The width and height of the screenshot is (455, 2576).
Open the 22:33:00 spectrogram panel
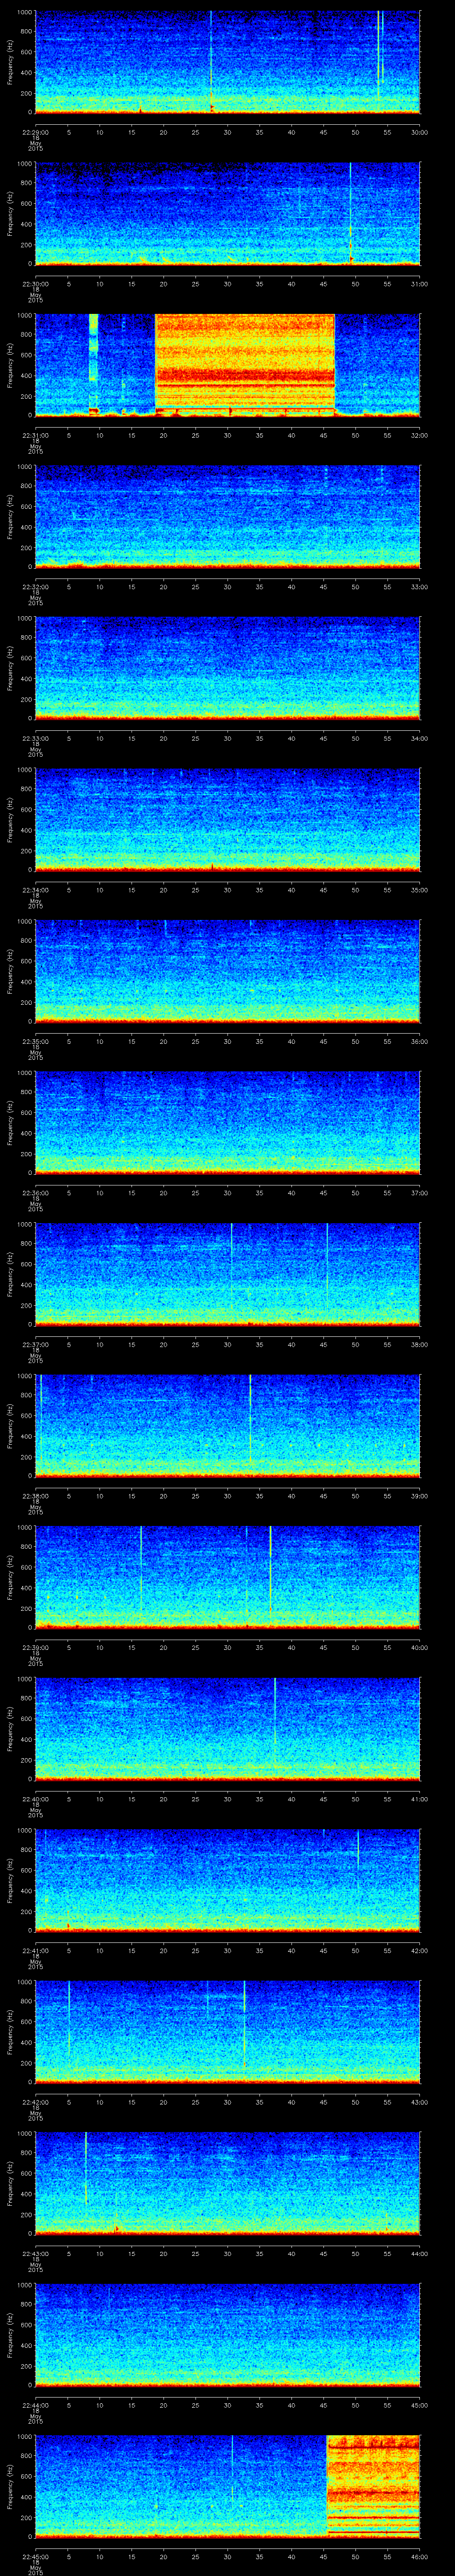pos(228,668)
